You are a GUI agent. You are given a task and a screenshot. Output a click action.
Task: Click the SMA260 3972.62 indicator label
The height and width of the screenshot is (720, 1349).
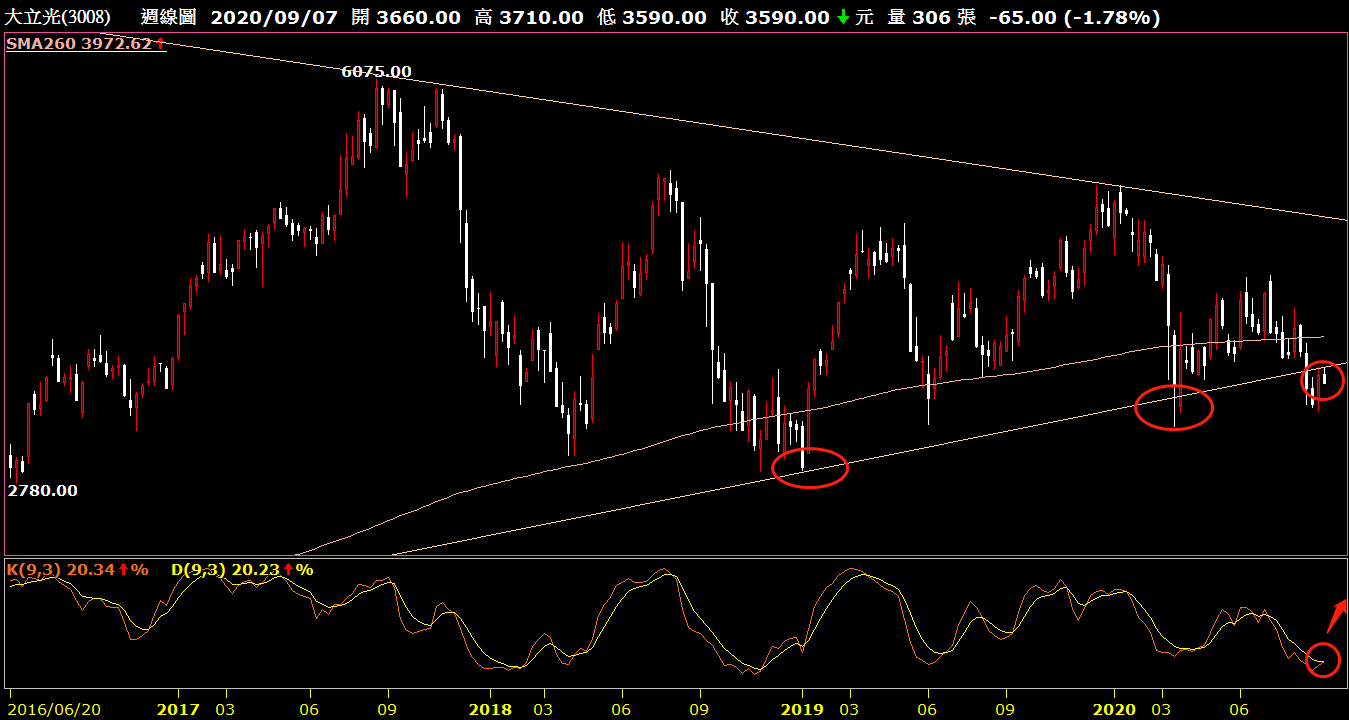pyautogui.click(x=80, y=43)
